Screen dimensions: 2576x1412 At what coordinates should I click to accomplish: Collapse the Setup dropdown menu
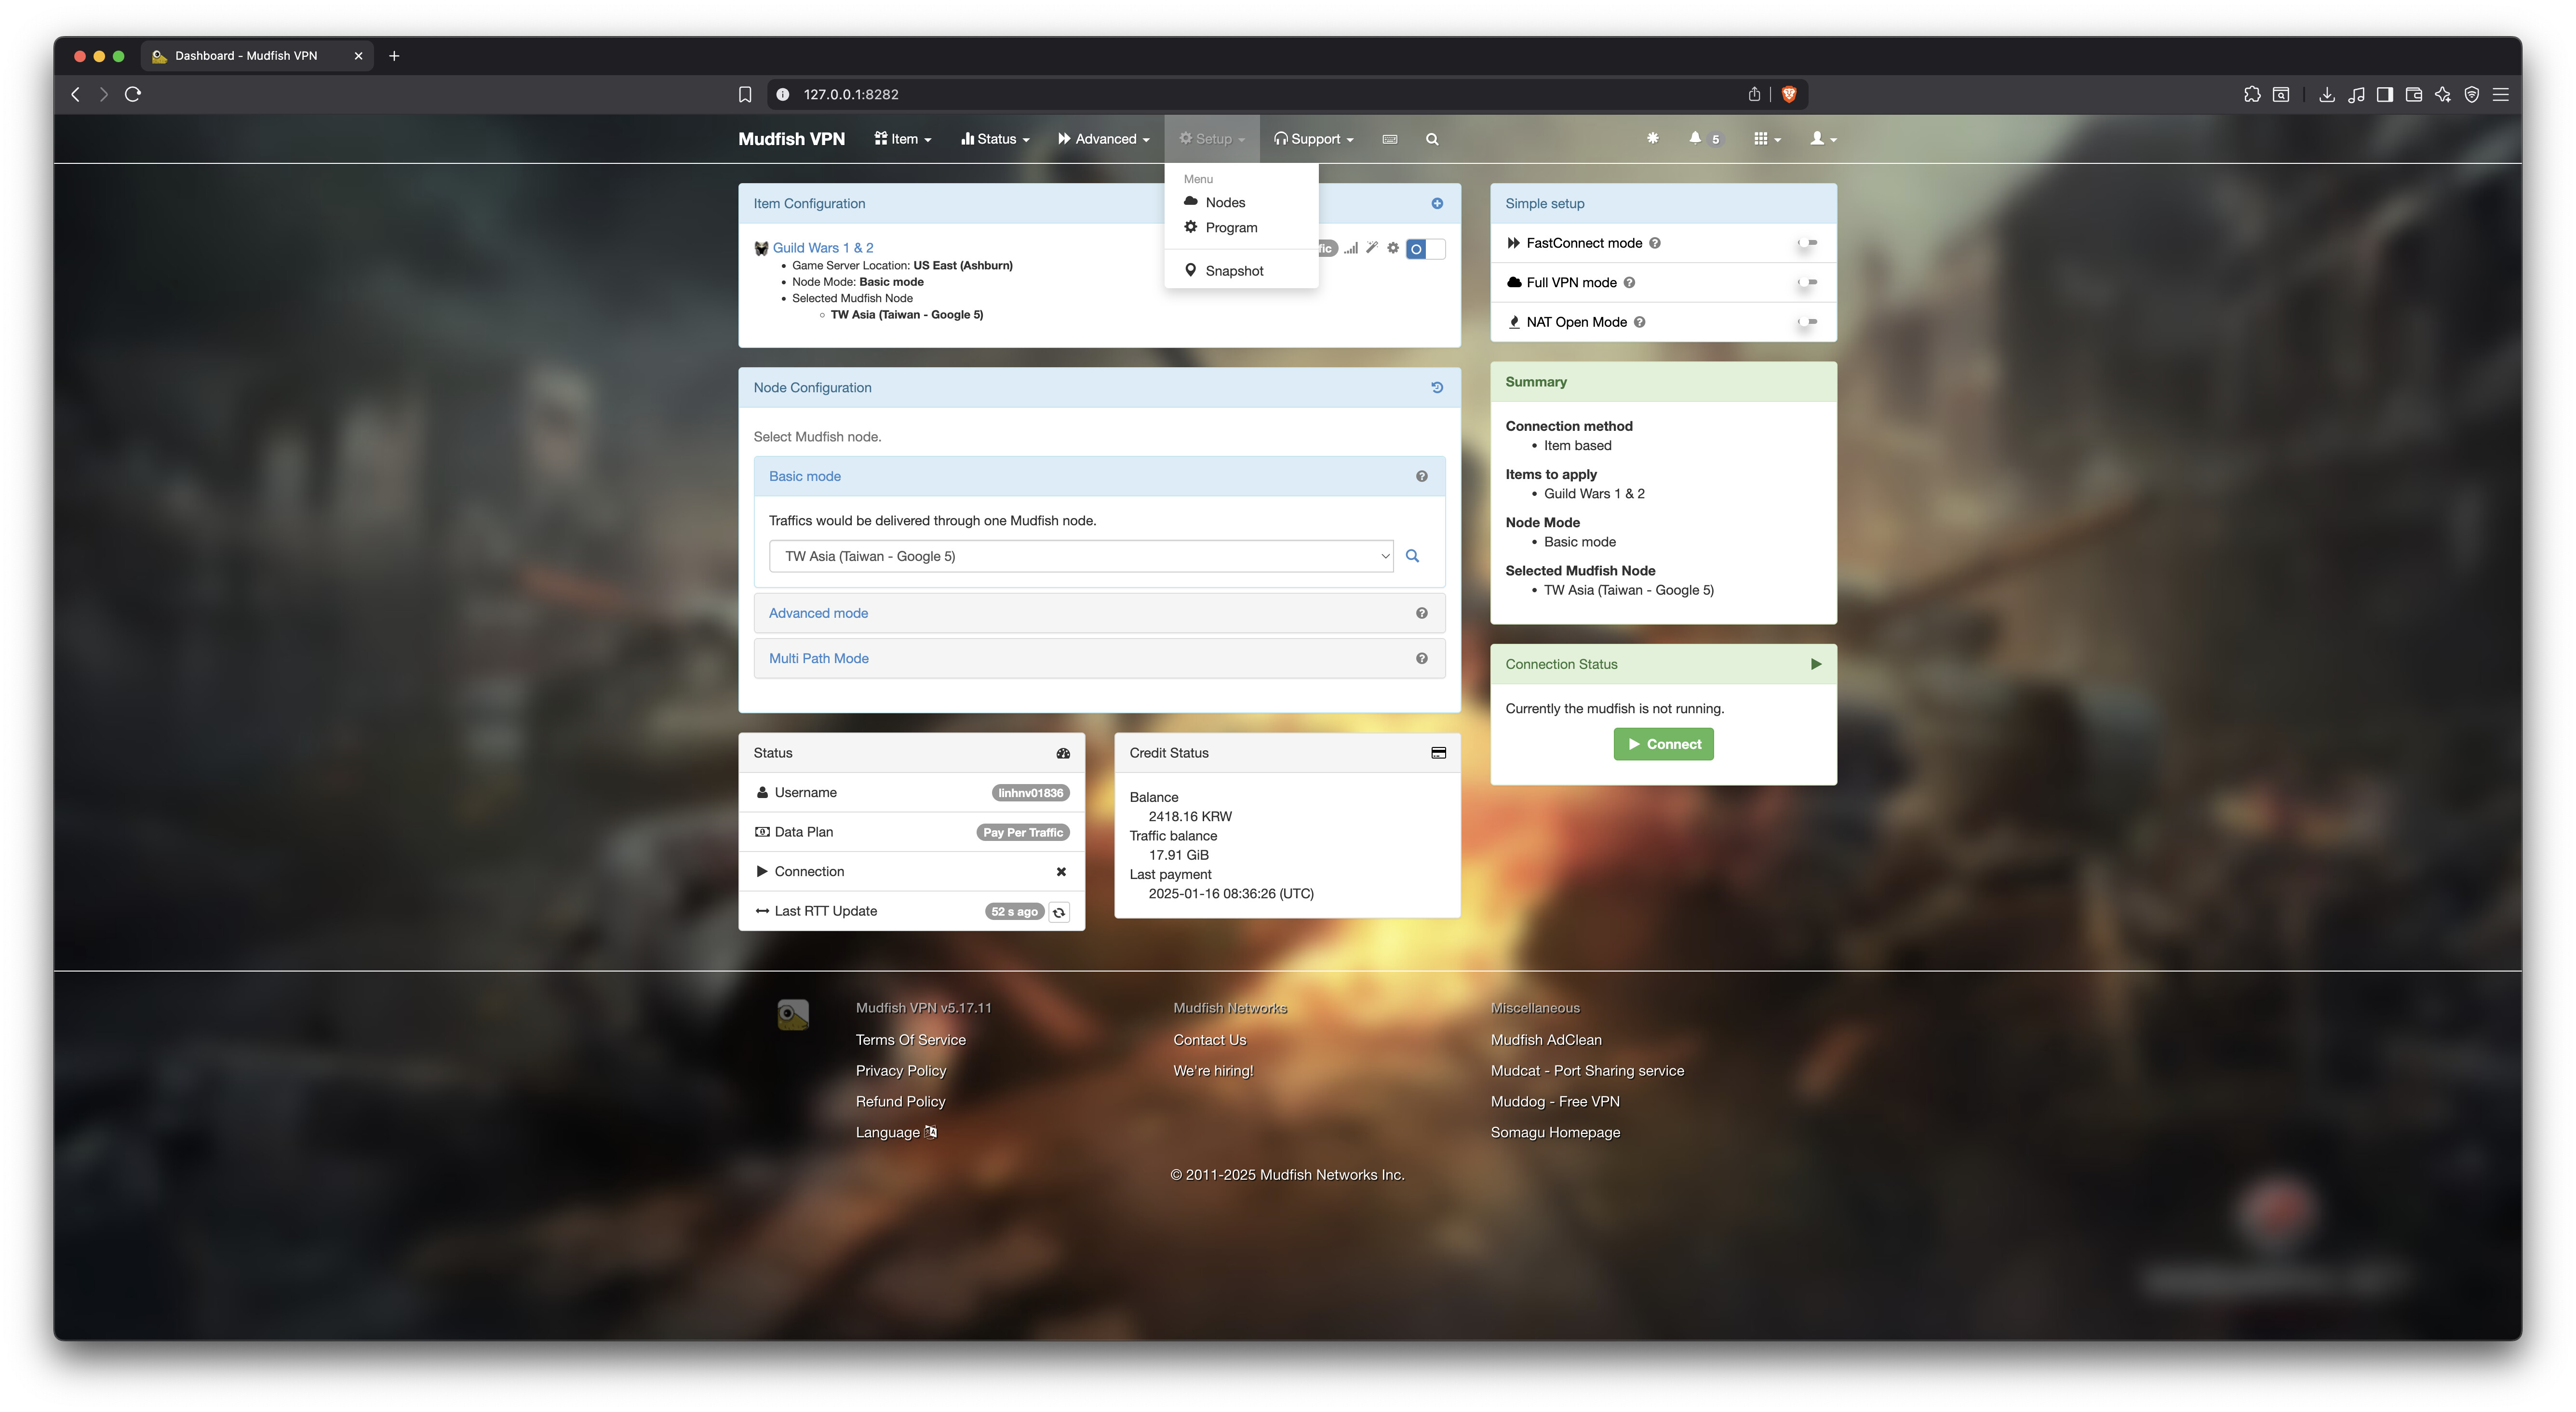(1211, 139)
